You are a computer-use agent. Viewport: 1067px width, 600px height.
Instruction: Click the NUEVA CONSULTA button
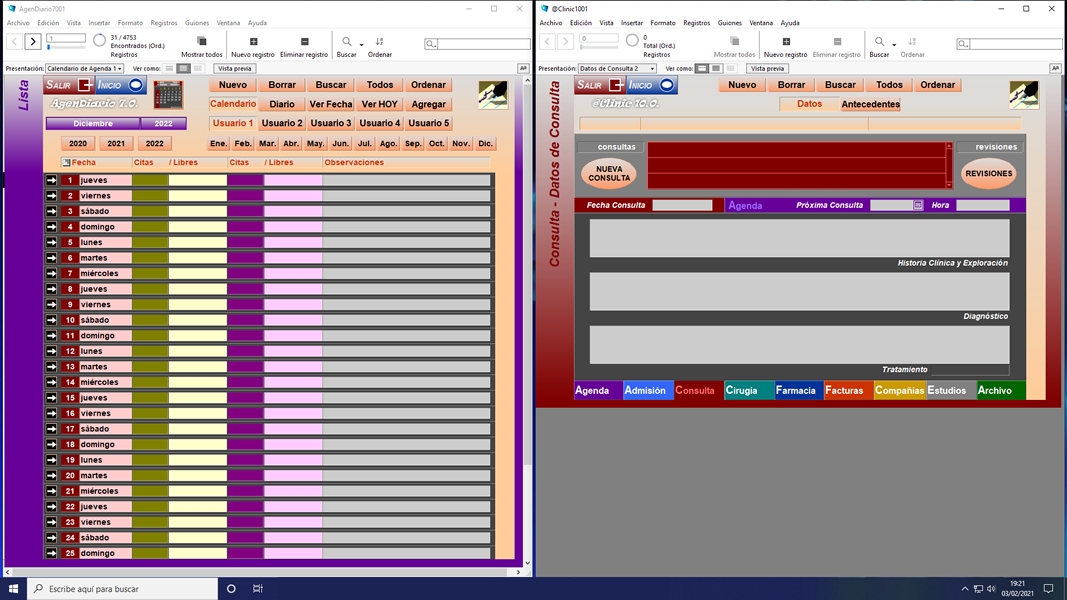coord(608,173)
